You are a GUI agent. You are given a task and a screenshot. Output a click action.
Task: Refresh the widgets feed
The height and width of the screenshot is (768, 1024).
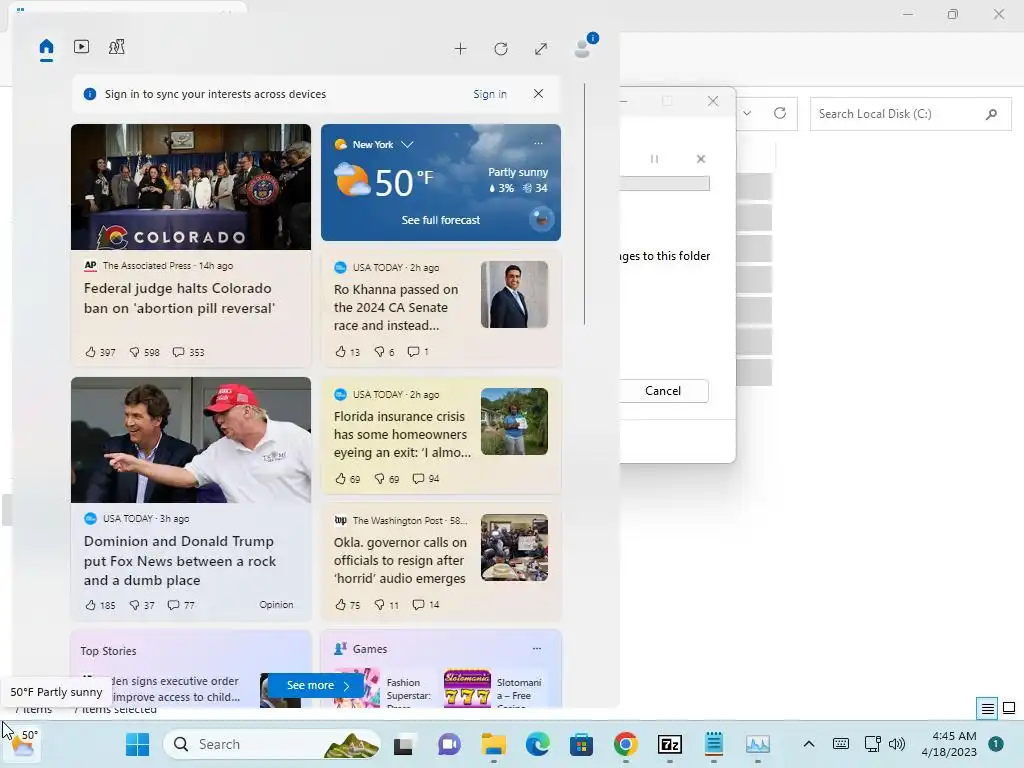click(501, 49)
